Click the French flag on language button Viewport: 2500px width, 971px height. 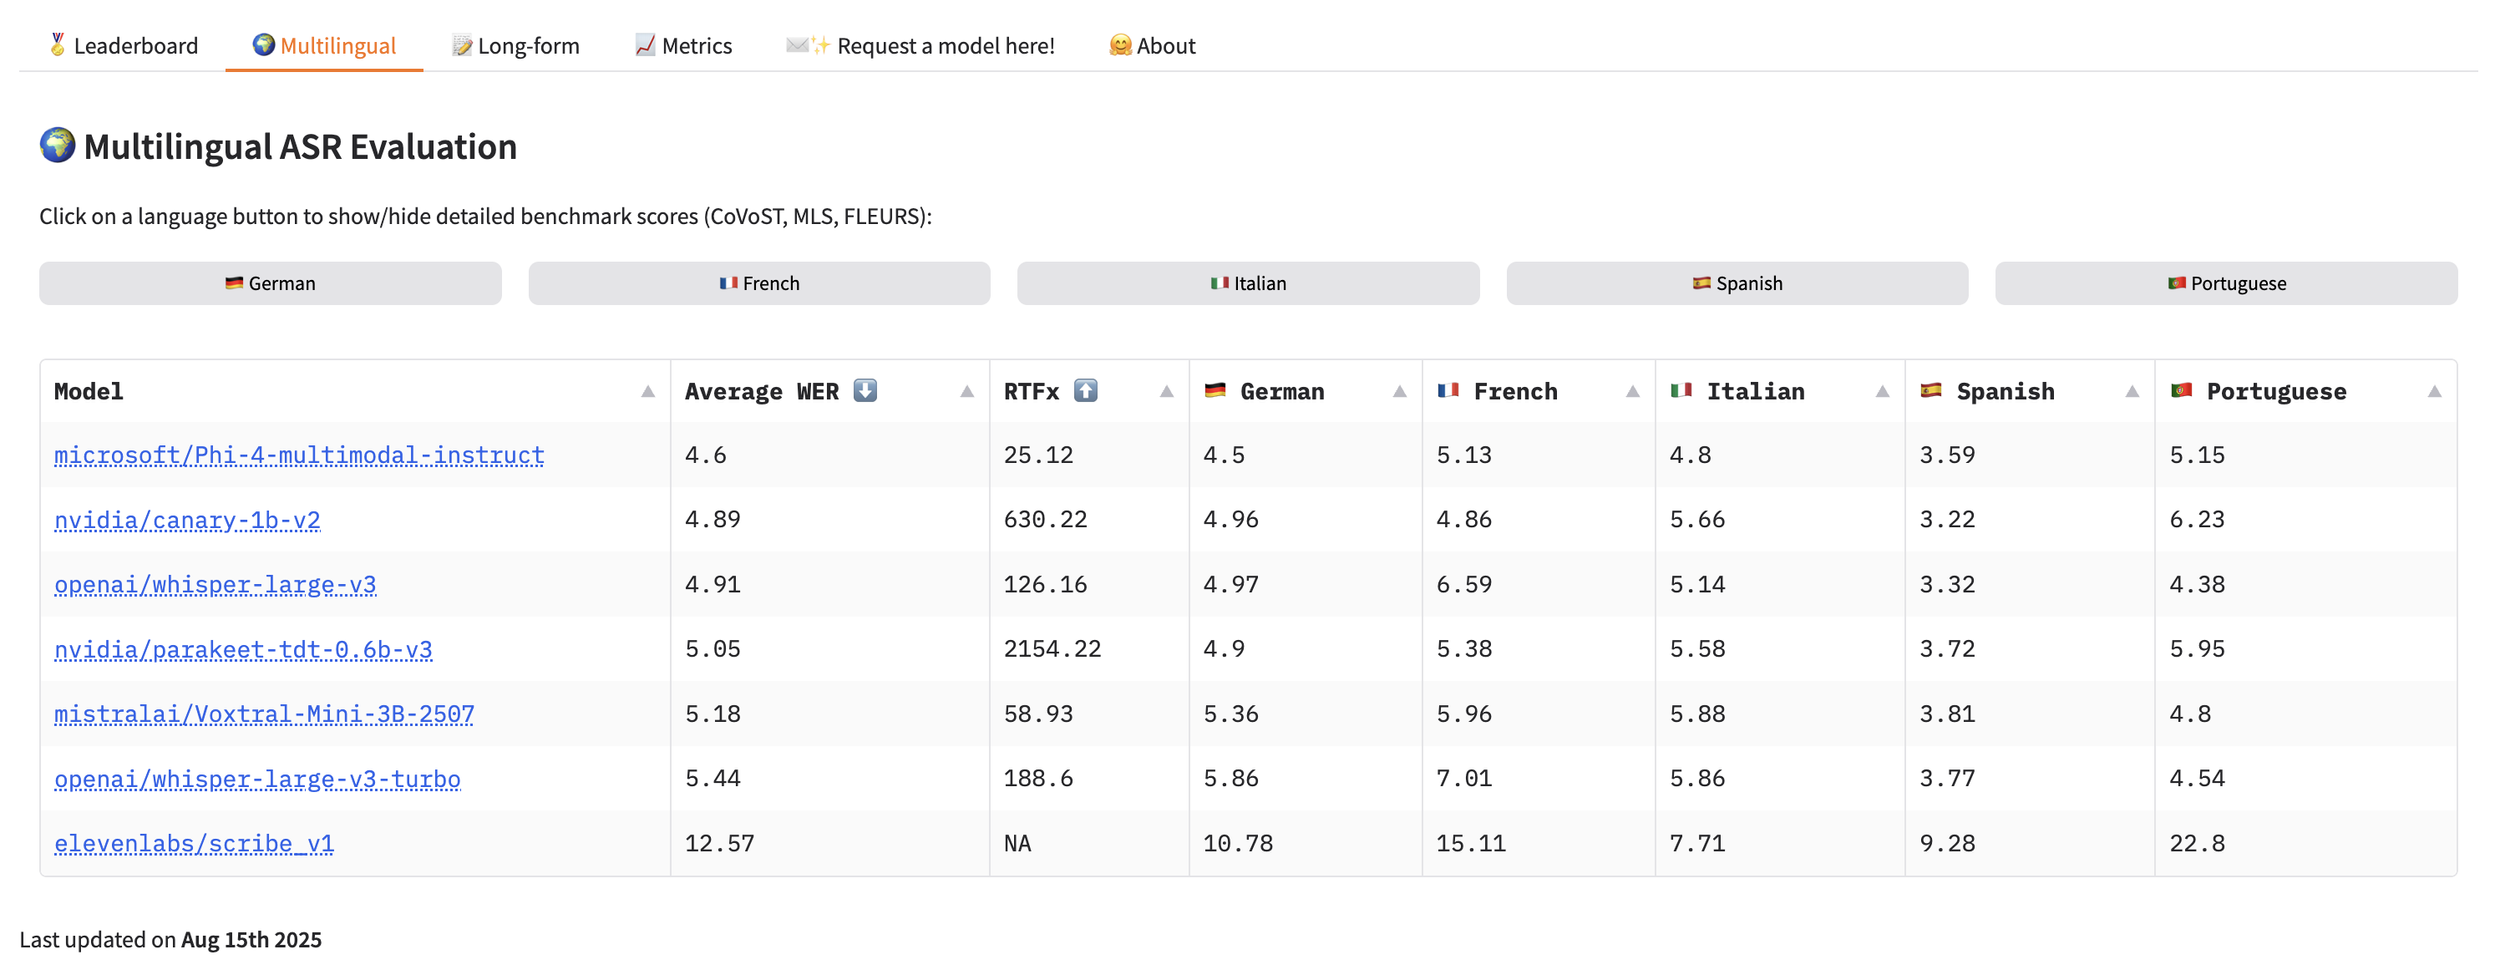[x=728, y=283]
